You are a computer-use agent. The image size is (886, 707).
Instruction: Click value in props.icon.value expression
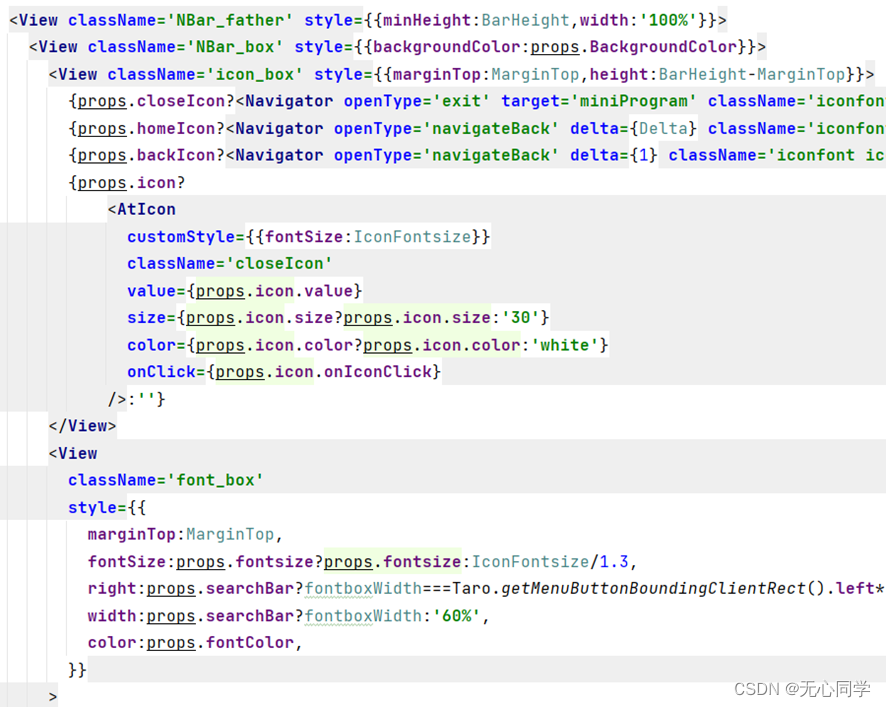pos(329,291)
